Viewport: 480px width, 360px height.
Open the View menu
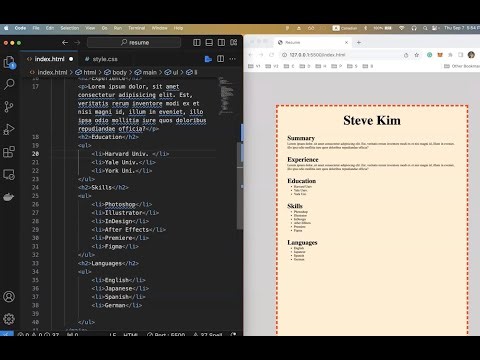pyautogui.click(x=90, y=28)
